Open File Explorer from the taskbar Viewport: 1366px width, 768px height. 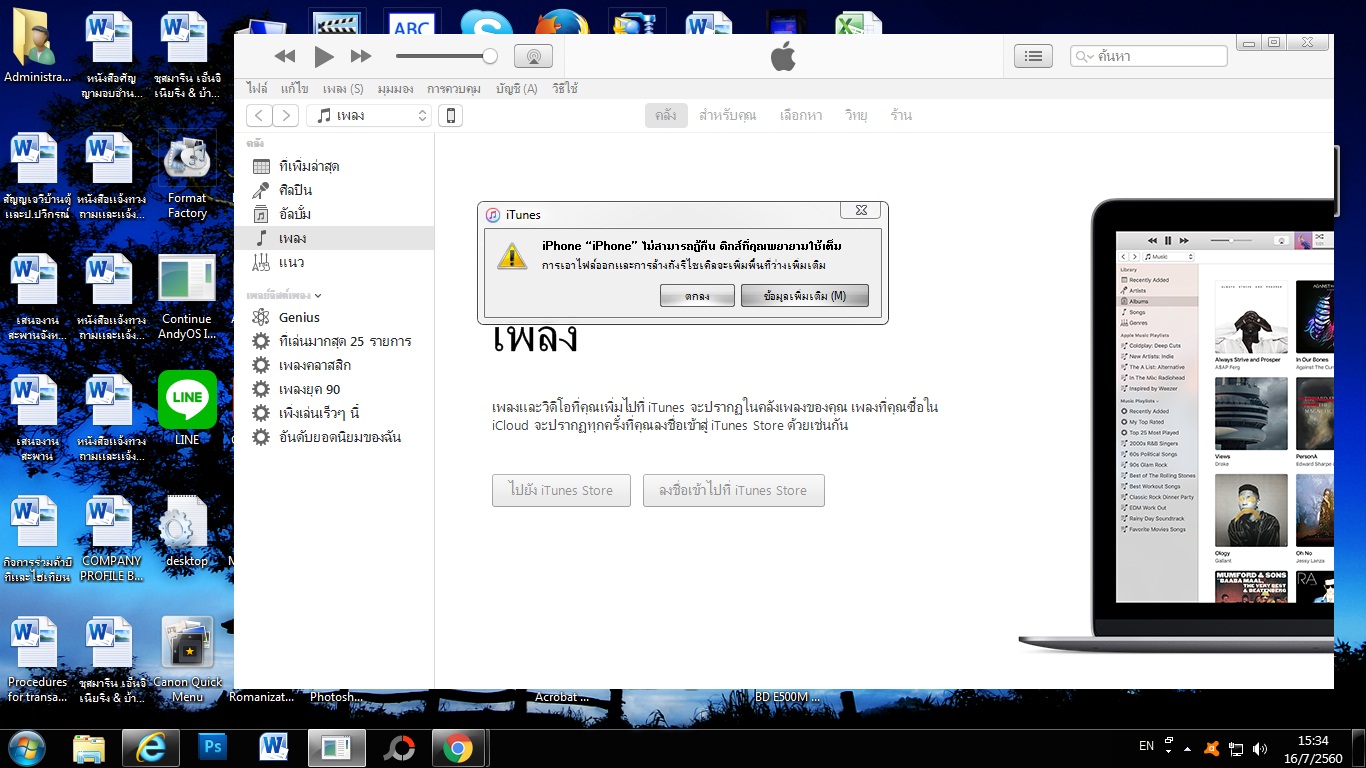[x=89, y=748]
